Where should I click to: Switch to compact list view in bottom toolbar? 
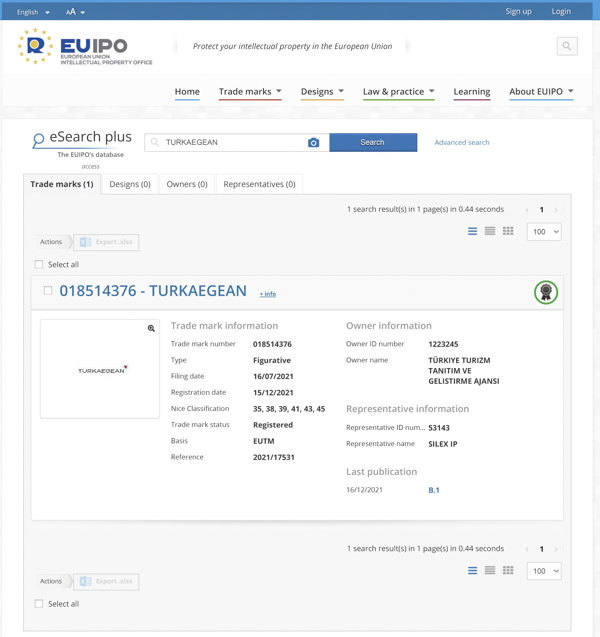pos(490,570)
